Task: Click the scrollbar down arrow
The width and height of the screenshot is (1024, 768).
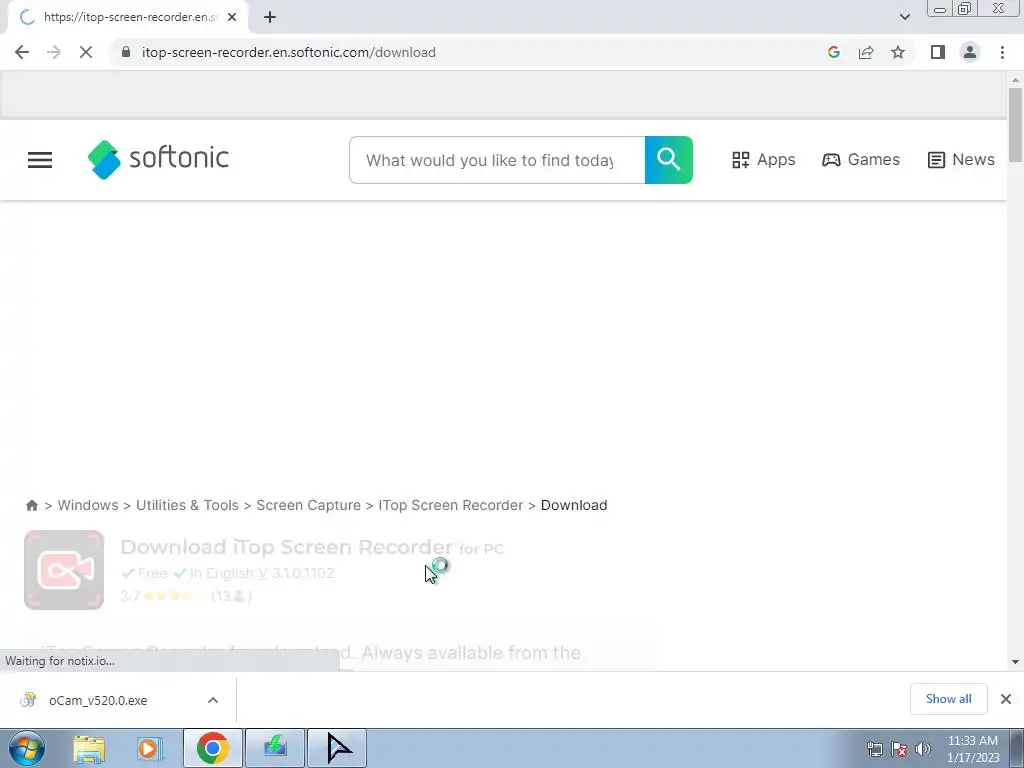Action: 1015,662
